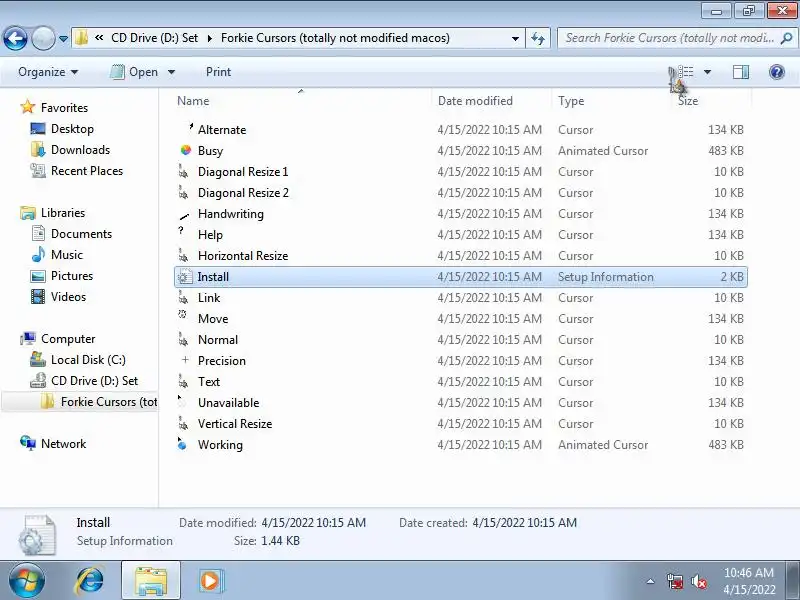Viewport: 800px width, 600px height.
Task: Select the Working animated cursor icon
Action: pyautogui.click(x=183, y=444)
